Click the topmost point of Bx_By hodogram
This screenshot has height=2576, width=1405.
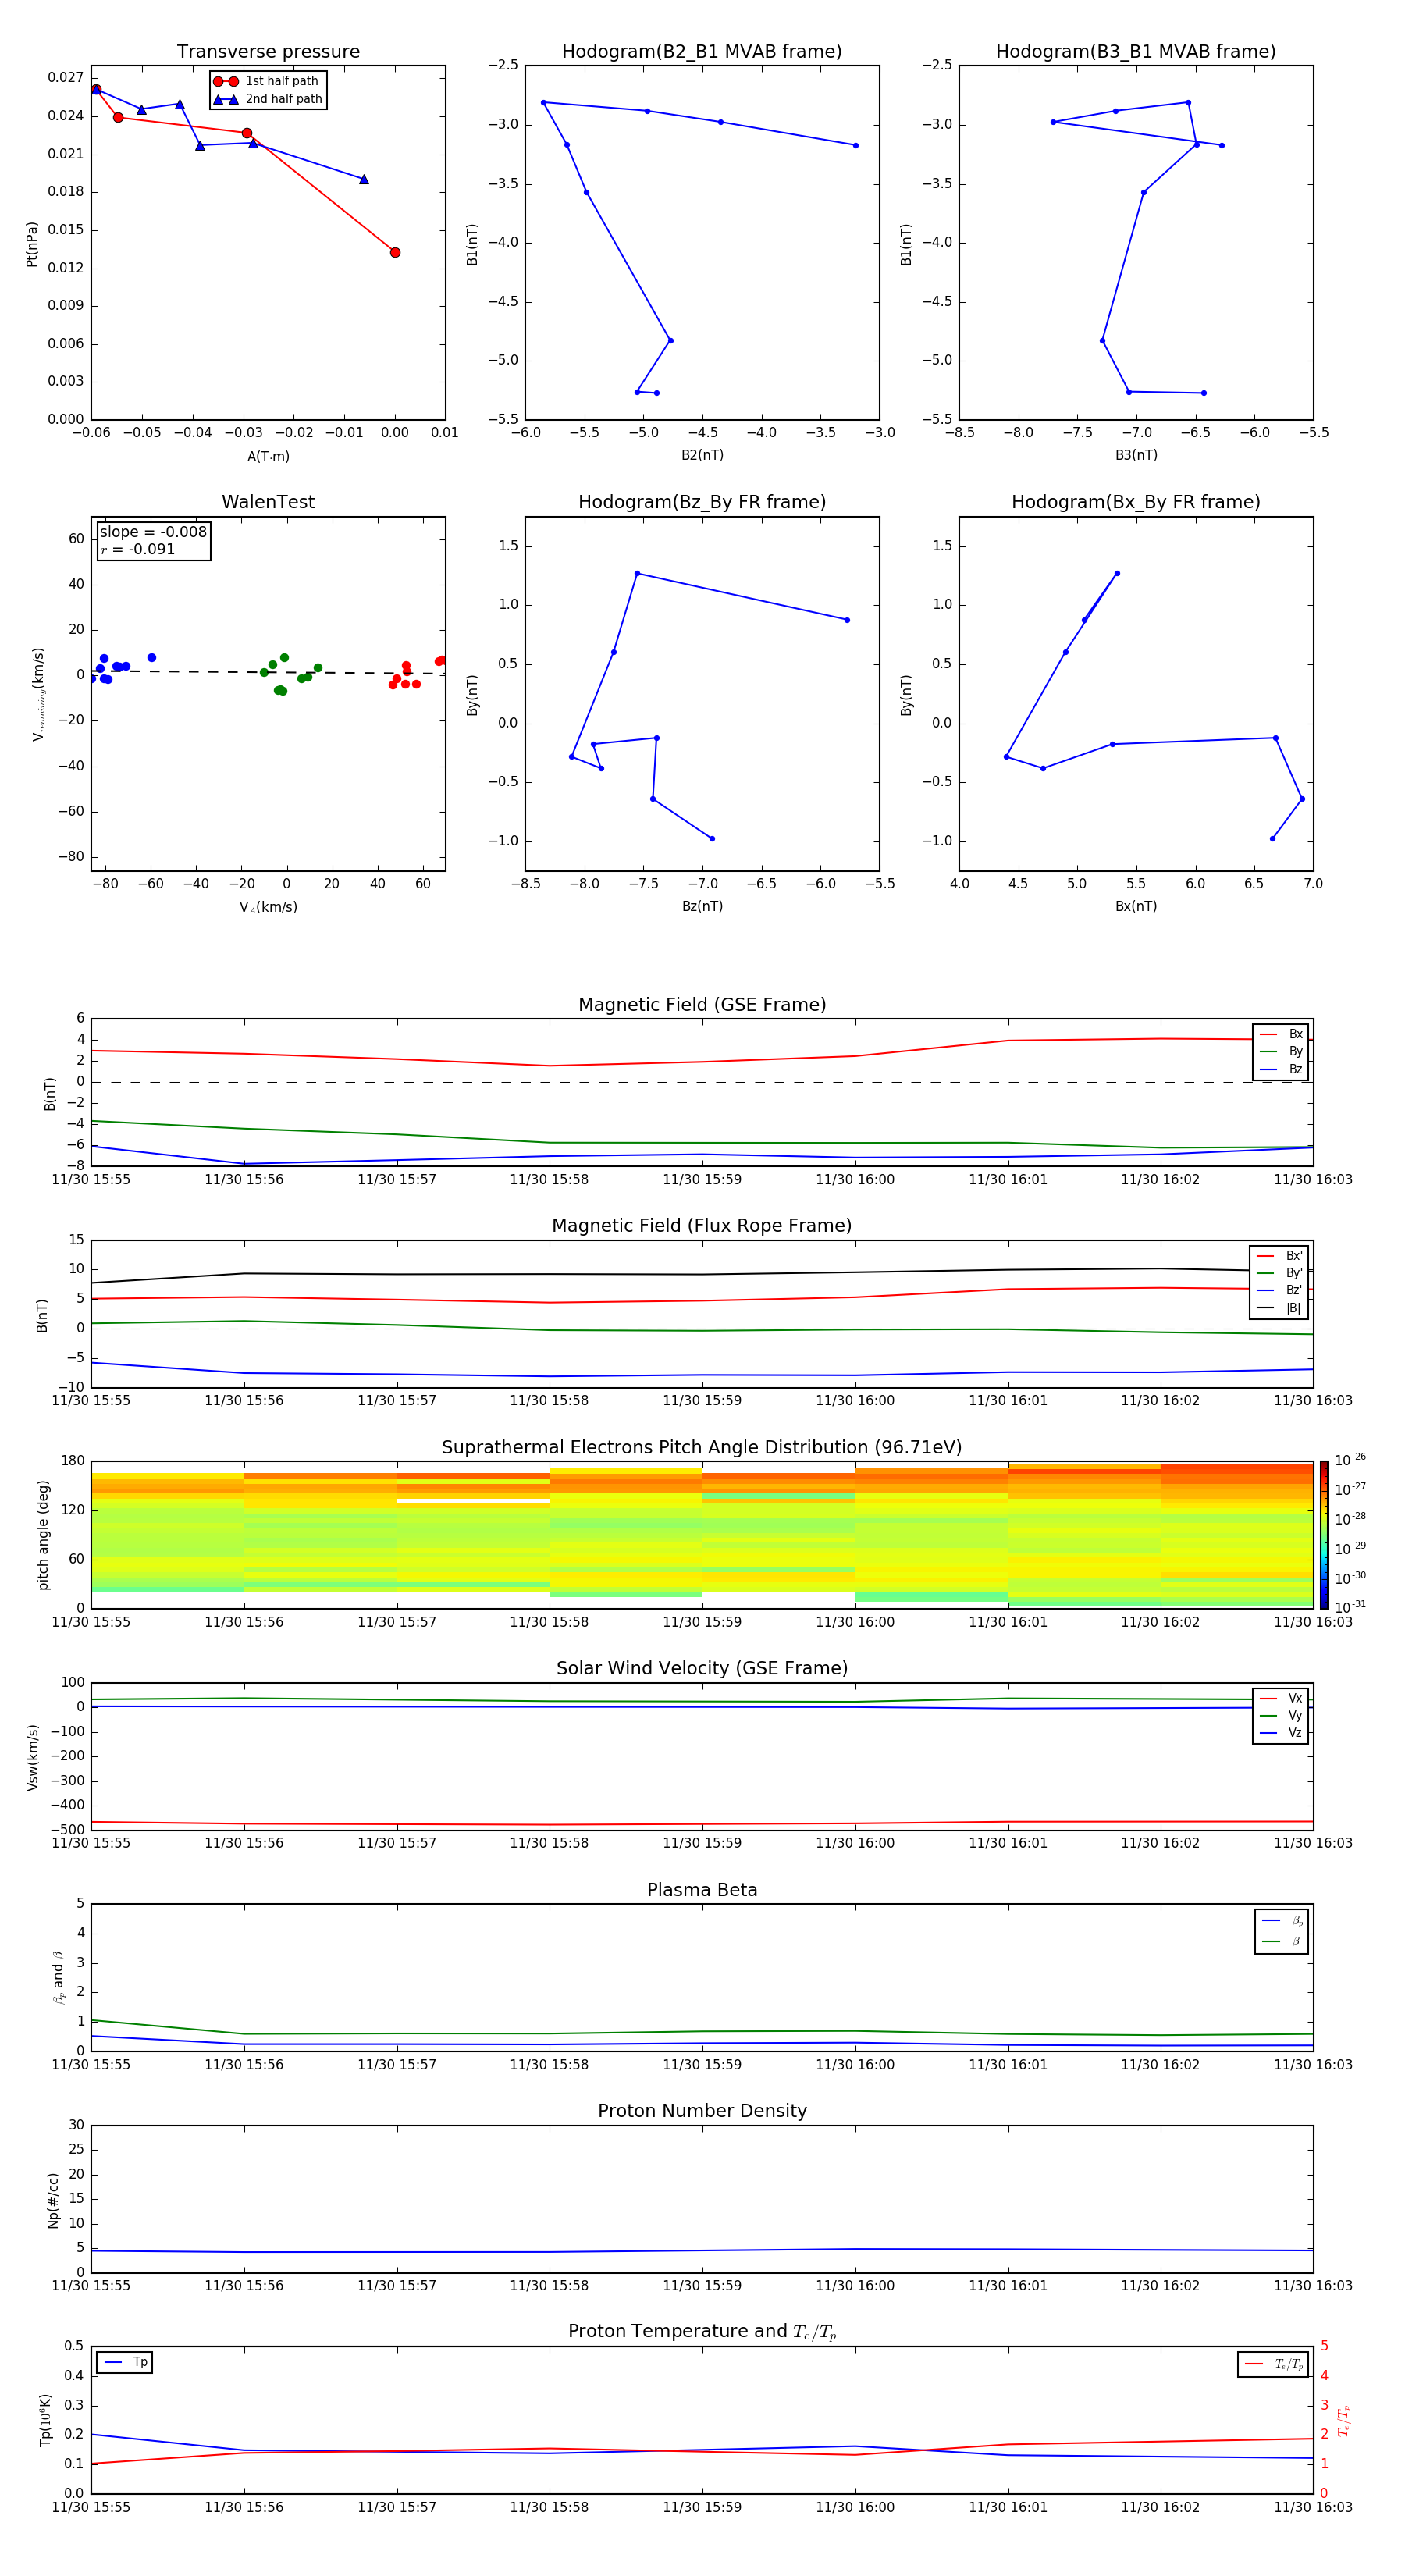click(x=1117, y=573)
